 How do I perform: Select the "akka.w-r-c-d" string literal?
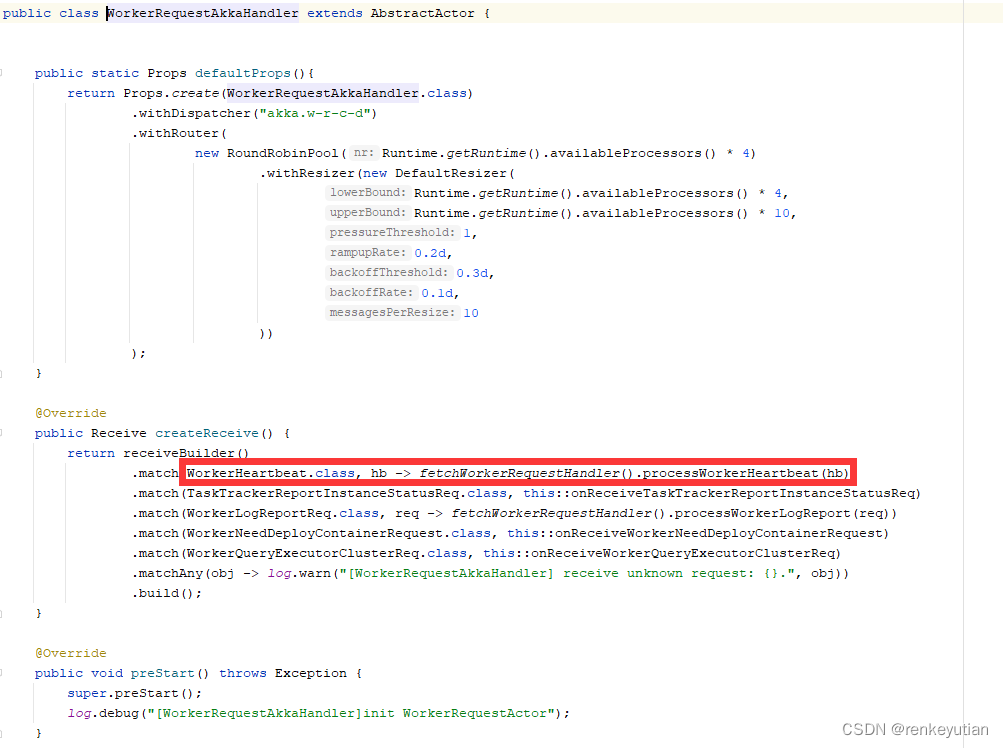315,113
